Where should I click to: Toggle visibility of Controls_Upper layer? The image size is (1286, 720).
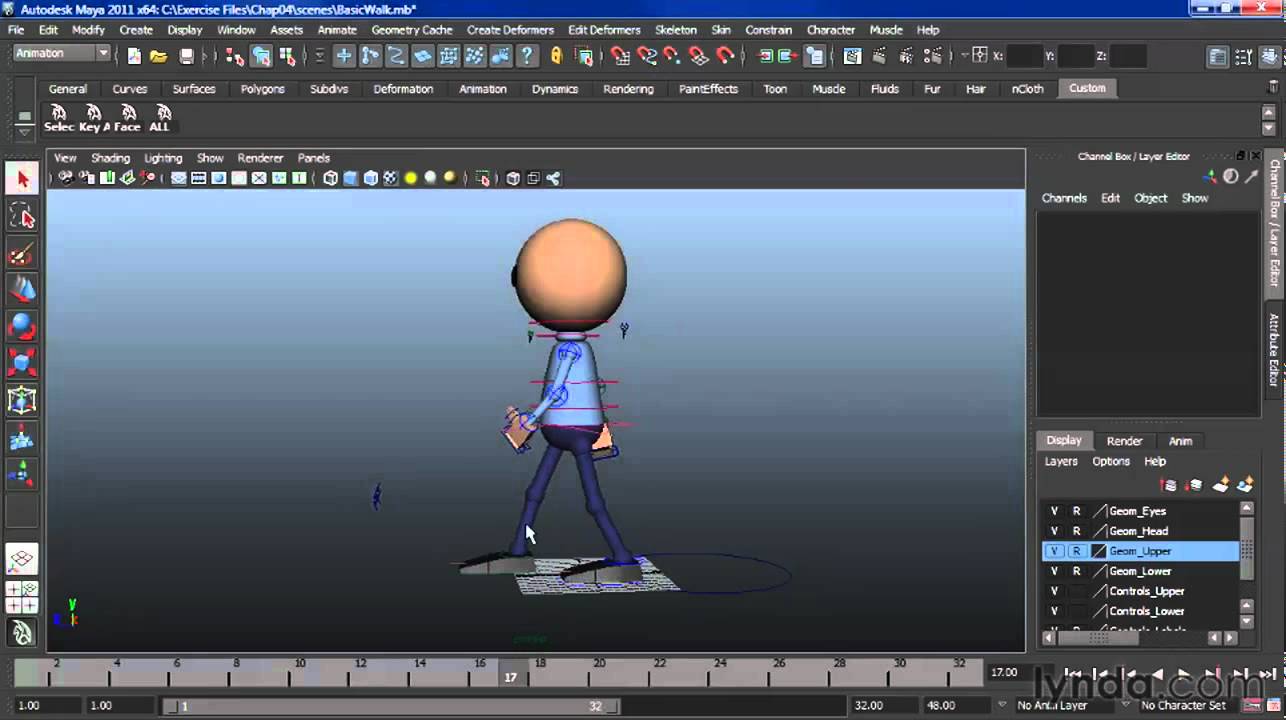click(1054, 591)
